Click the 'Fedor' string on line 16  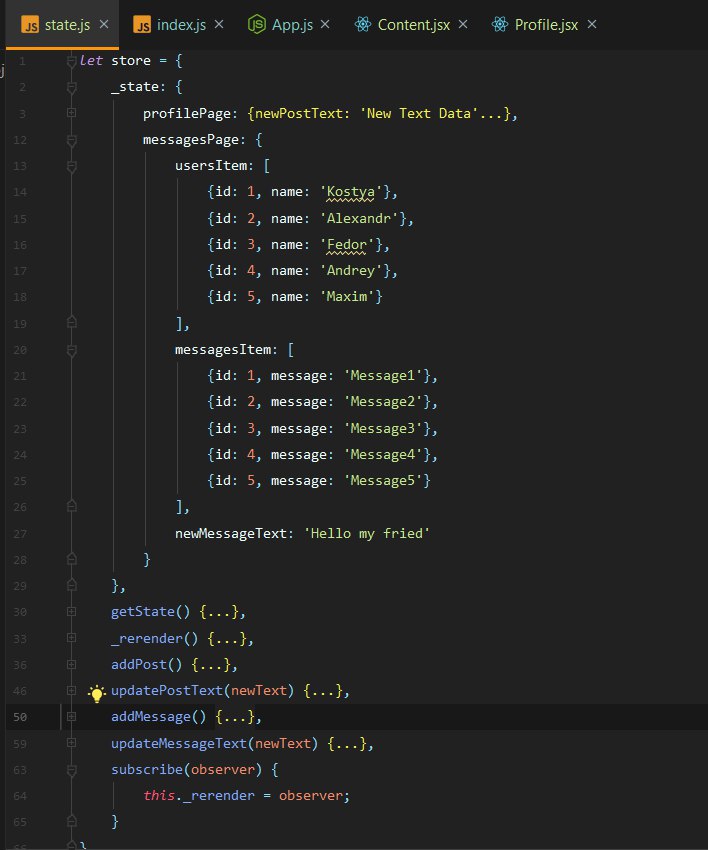347,244
